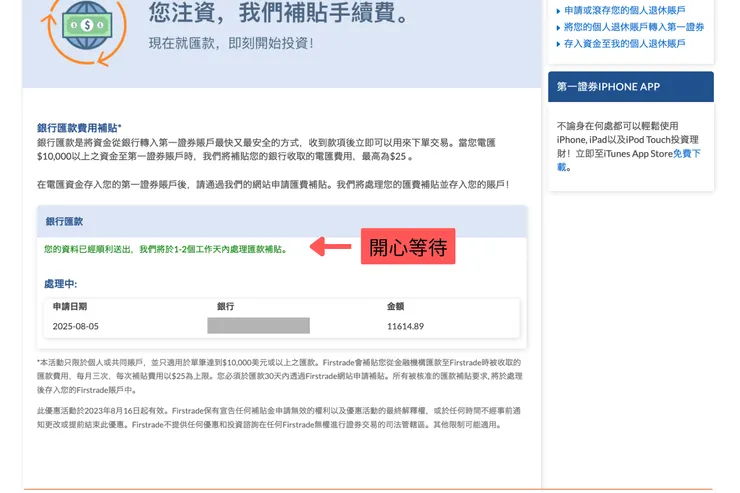Click the arrow bullet beside 申請或滾存您的個人退休賬戶
This screenshot has width=740, height=493.
point(558,11)
